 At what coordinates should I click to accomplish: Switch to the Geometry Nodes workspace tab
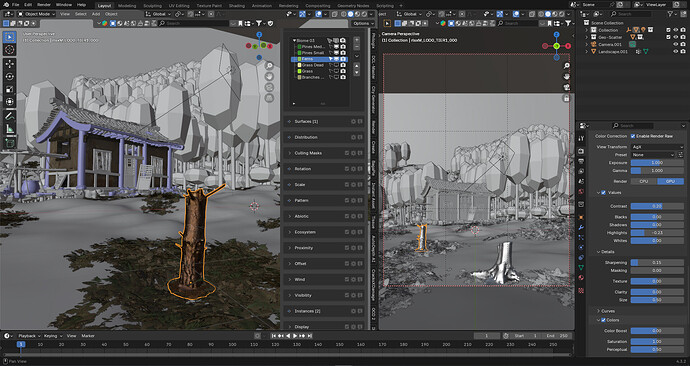(353, 6)
